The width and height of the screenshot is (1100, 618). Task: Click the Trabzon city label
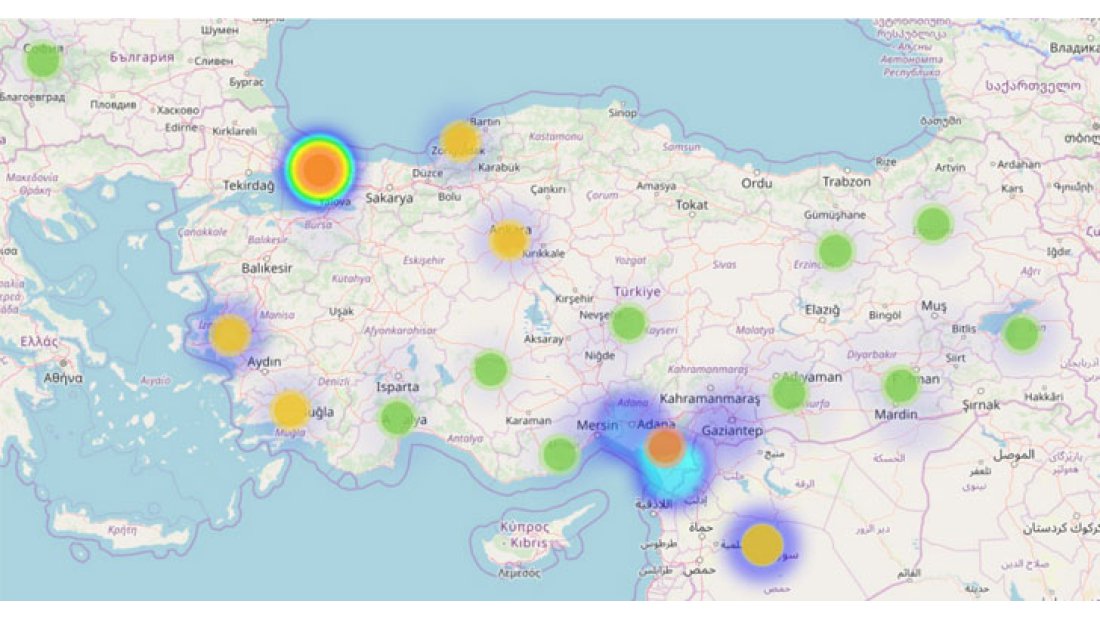846,182
